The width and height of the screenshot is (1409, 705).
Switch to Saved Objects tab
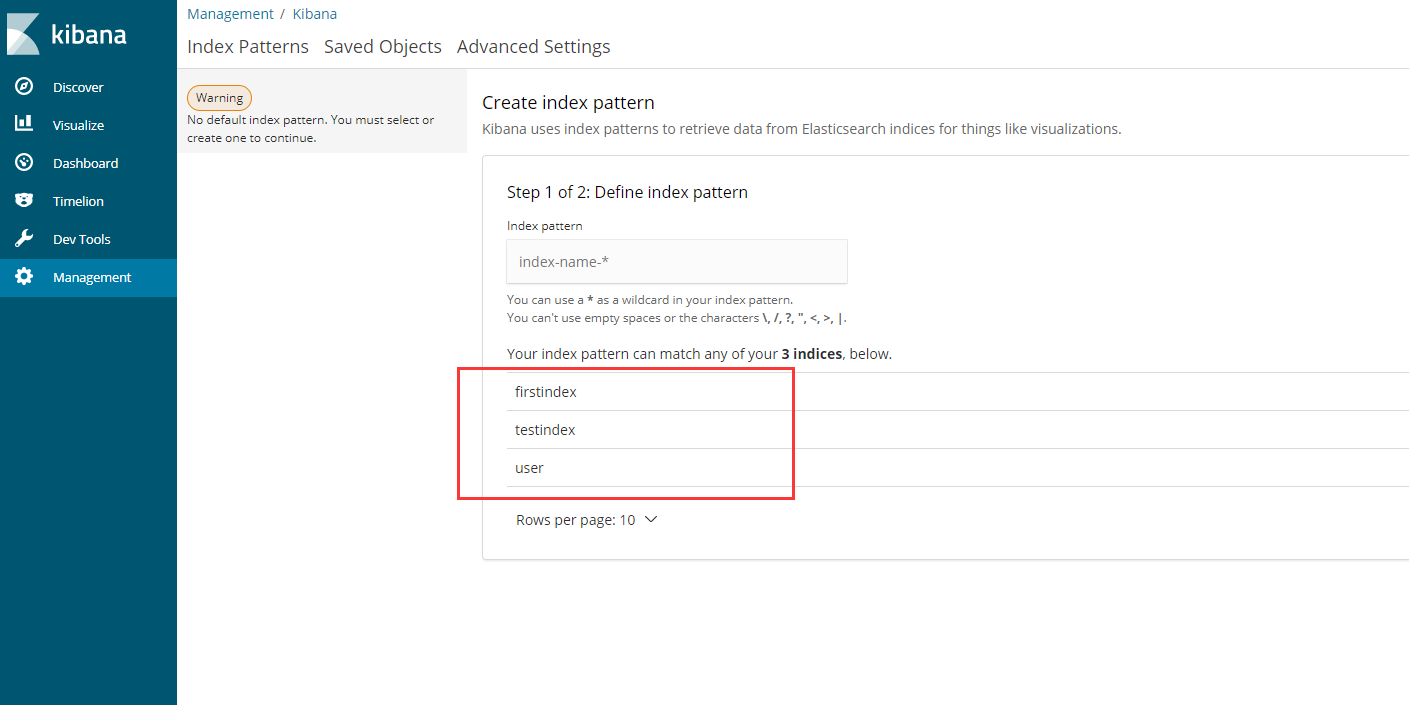coord(383,47)
